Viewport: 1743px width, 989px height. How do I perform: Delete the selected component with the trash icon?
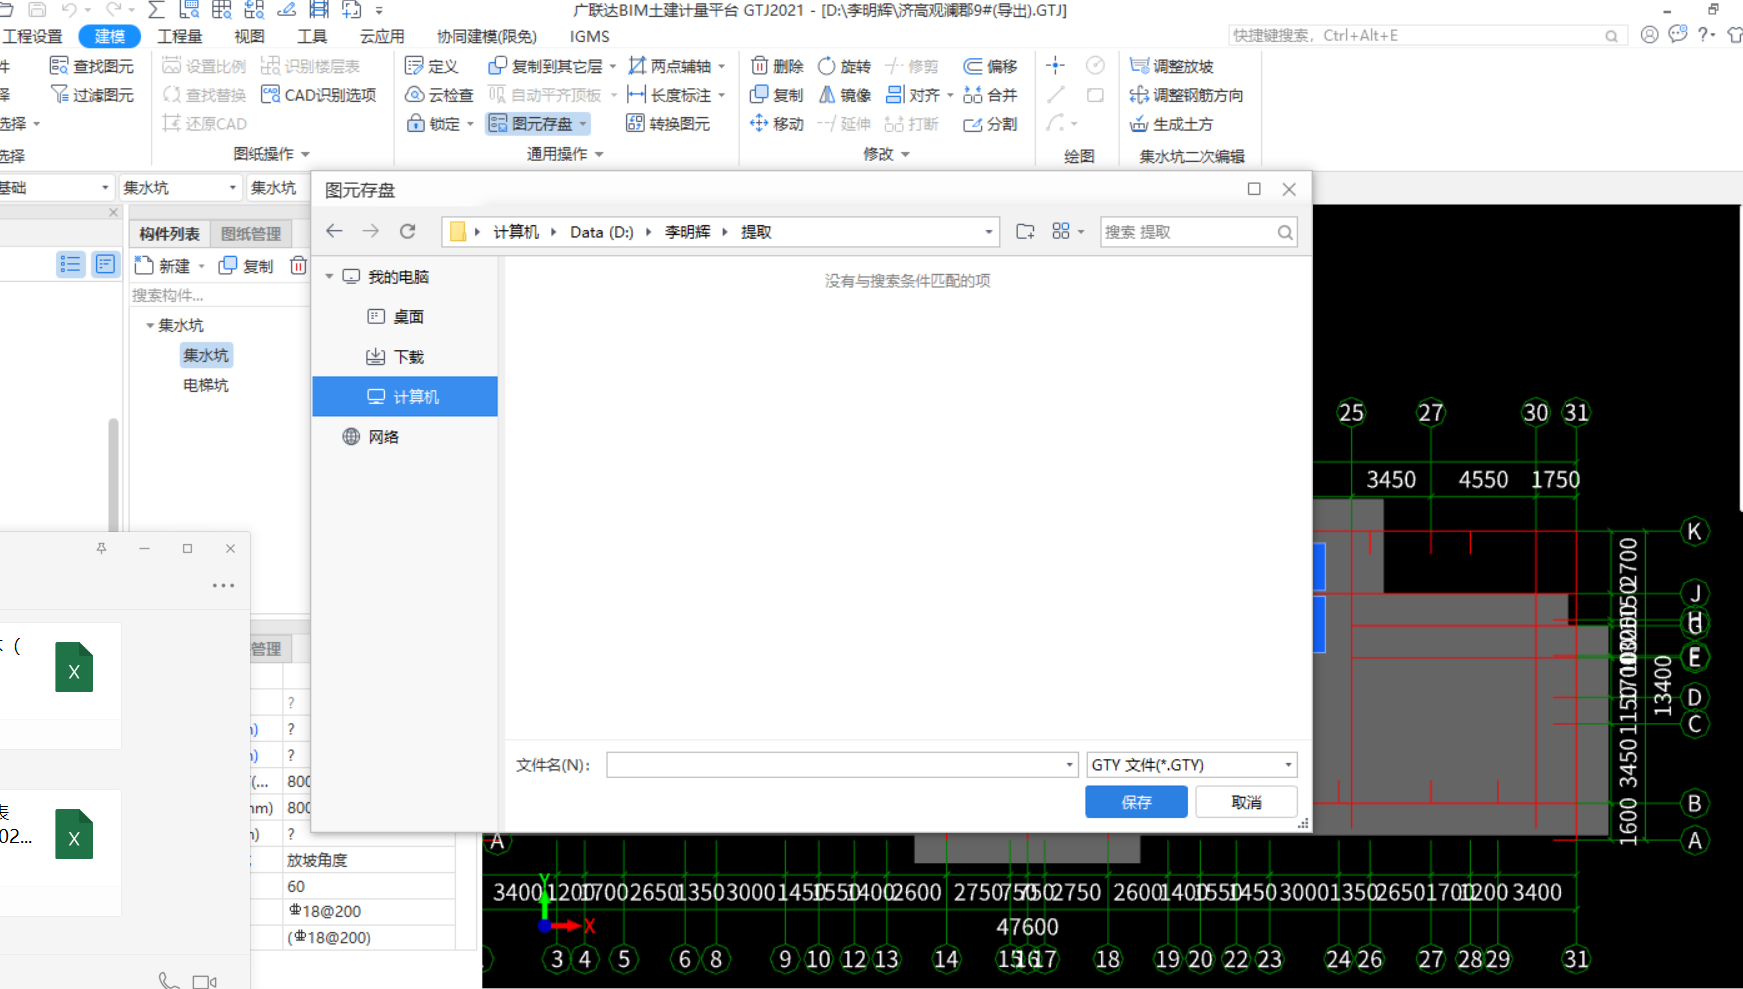(x=298, y=265)
